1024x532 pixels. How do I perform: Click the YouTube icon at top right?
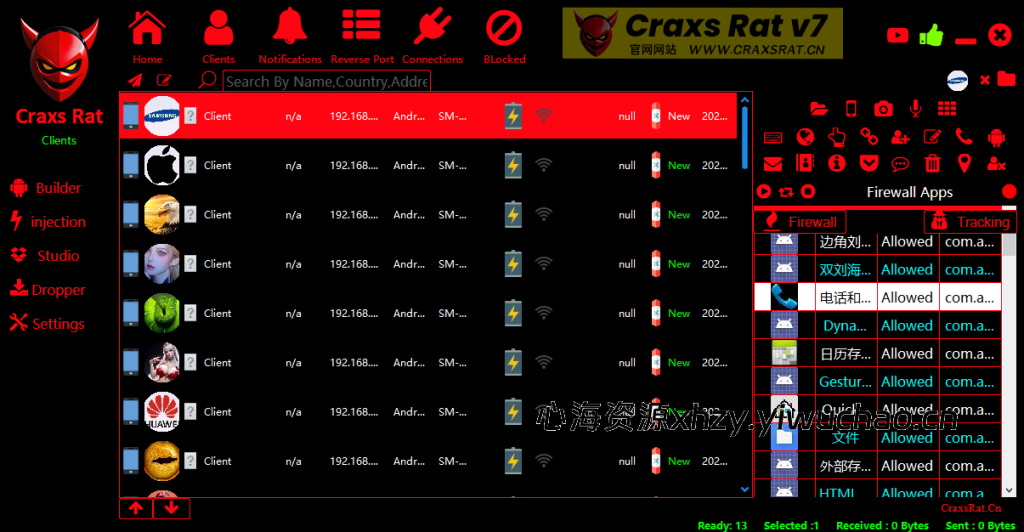pos(897,35)
